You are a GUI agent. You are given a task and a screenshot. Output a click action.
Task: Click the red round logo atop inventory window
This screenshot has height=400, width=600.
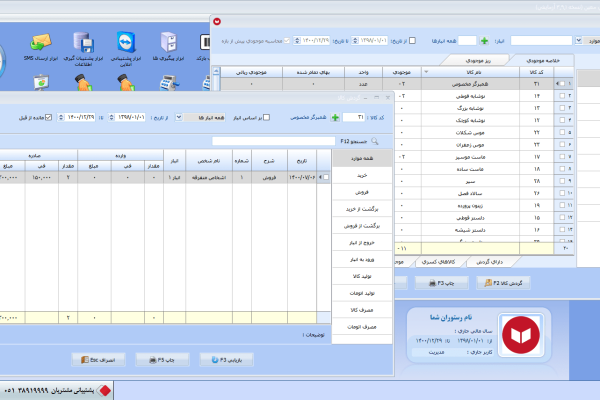(217, 21)
